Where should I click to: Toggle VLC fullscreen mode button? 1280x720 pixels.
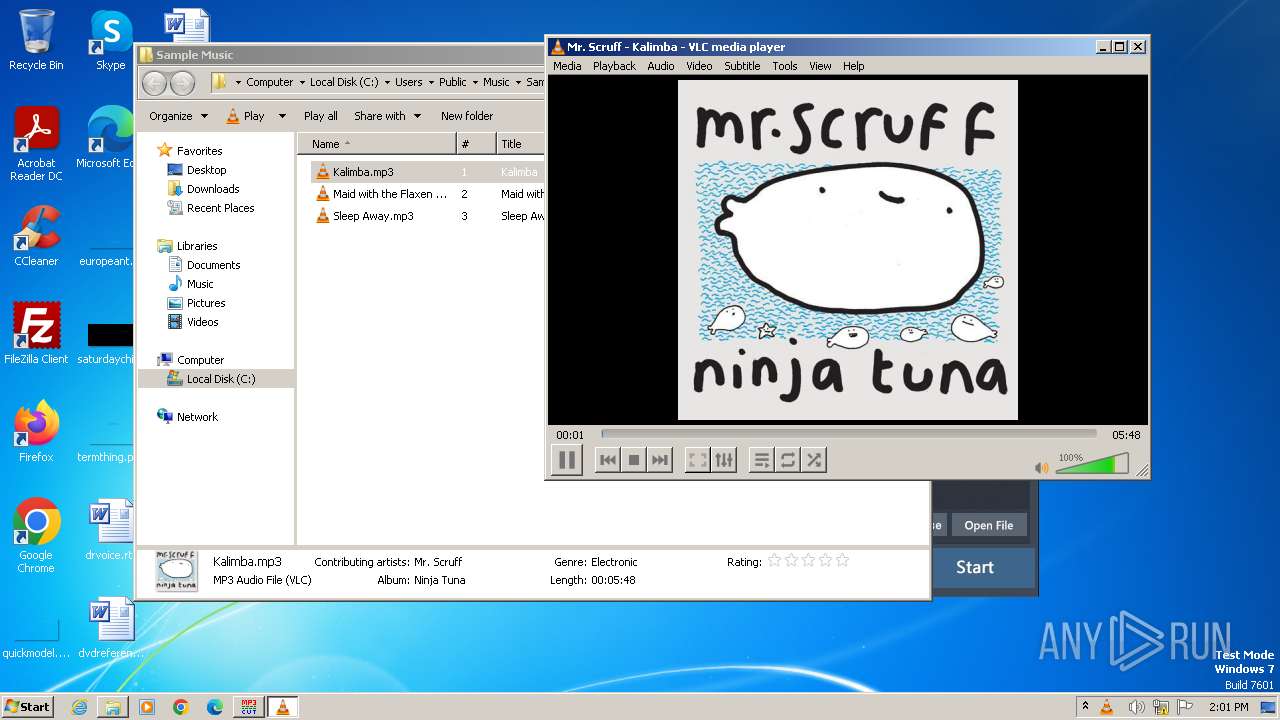pos(698,460)
